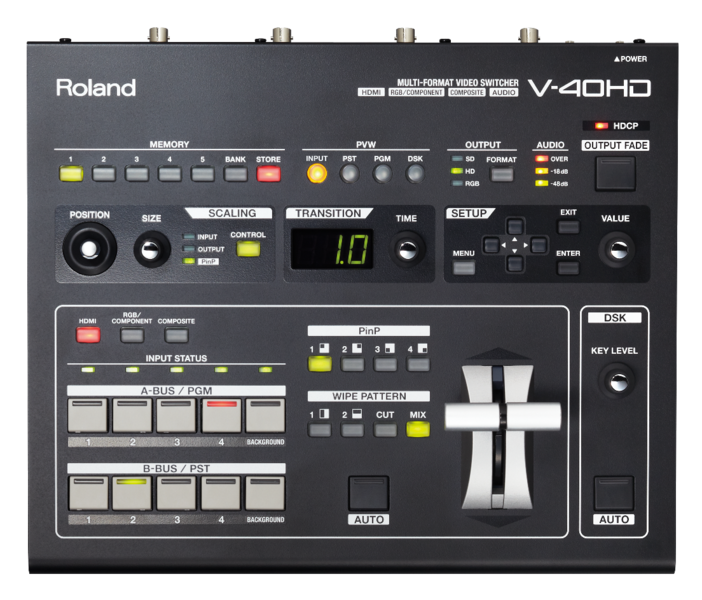Click the scaling PinP indicator label

[208, 261]
